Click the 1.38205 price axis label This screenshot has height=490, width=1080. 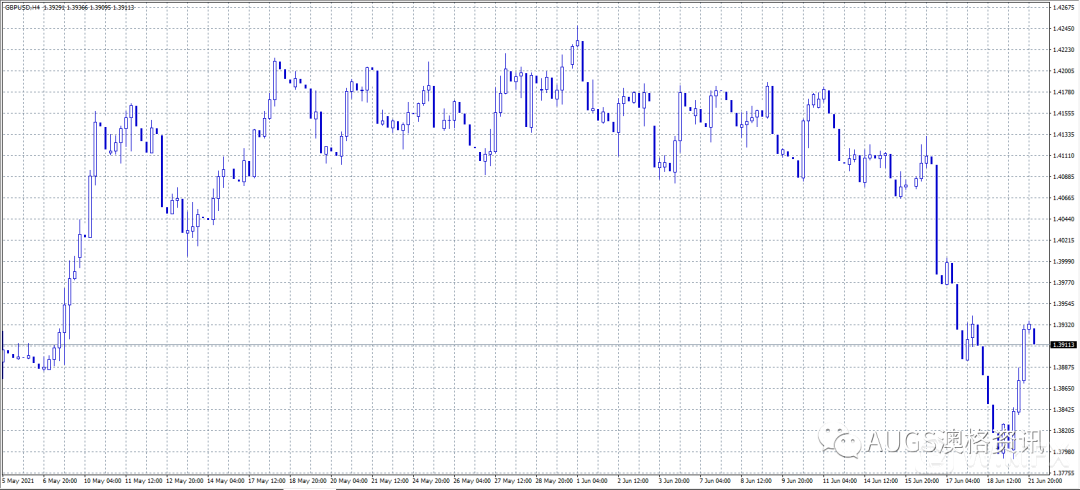click(x=1062, y=430)
